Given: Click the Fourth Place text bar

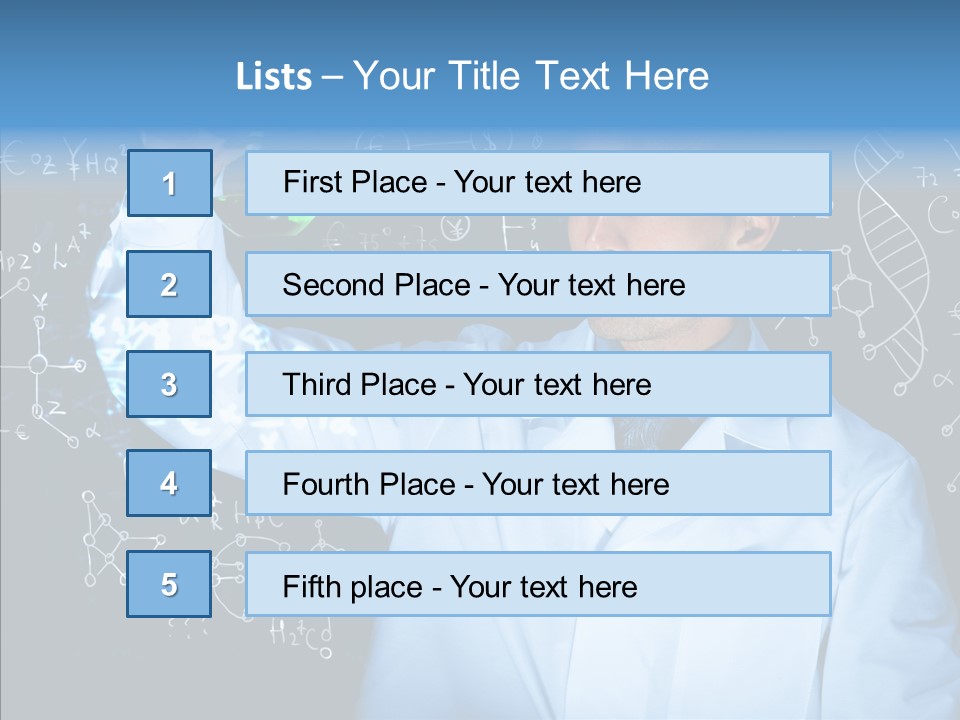Looking at the screenshot, I should coord(538,484).
